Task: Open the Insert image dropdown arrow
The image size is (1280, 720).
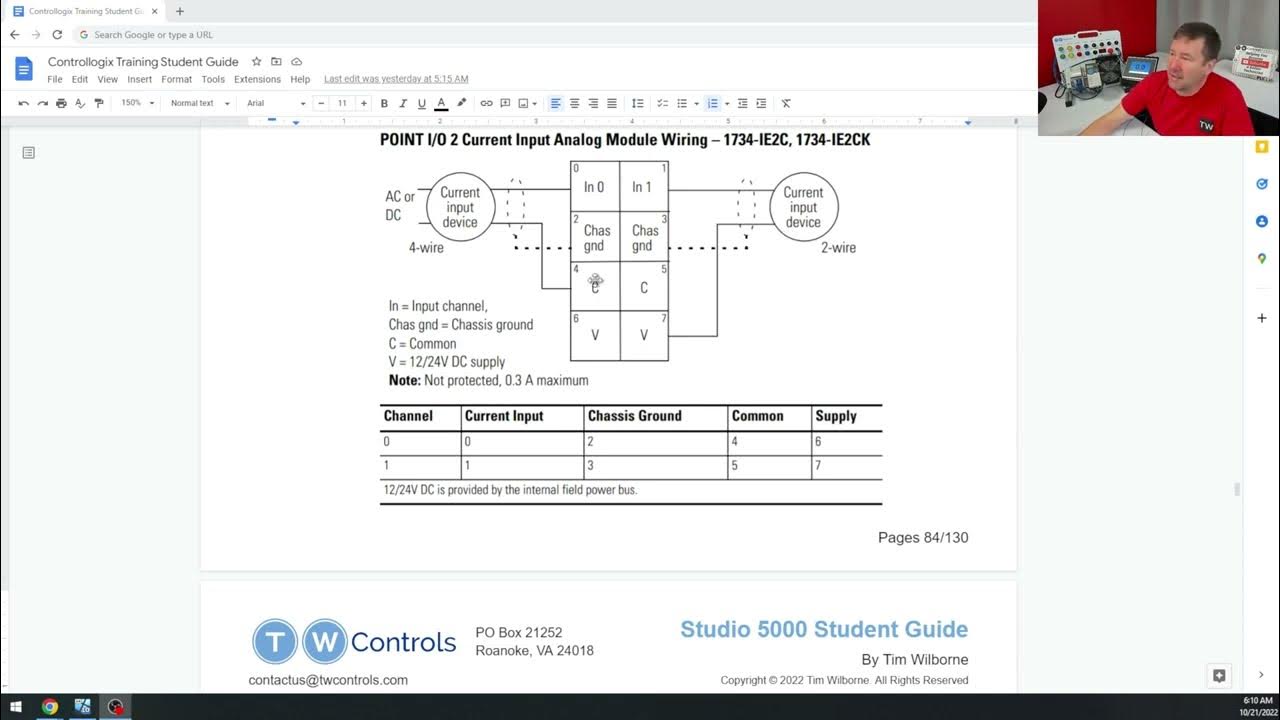Action: (535, 103)
